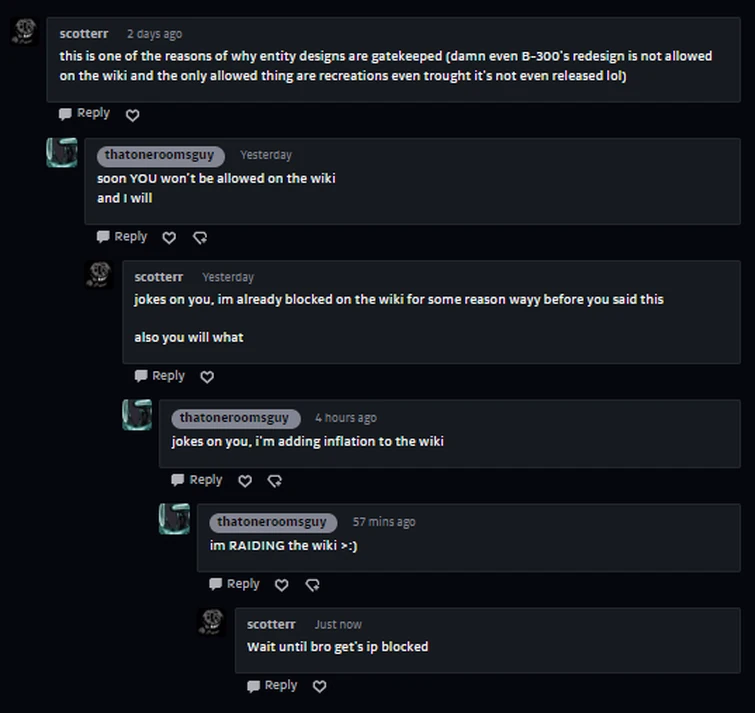Click thatoneroomsguy's avatar beside 'soon YOU' comment

point(62,153)
